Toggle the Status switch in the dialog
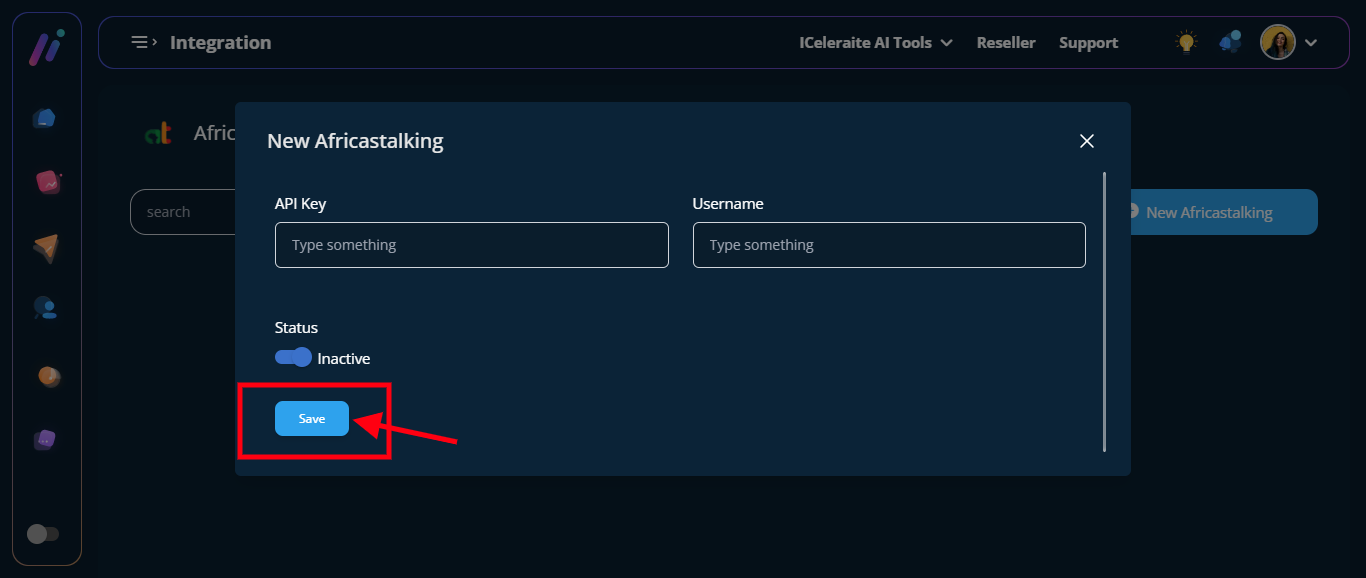This screenshot has height=578, width=1366. 293,358
